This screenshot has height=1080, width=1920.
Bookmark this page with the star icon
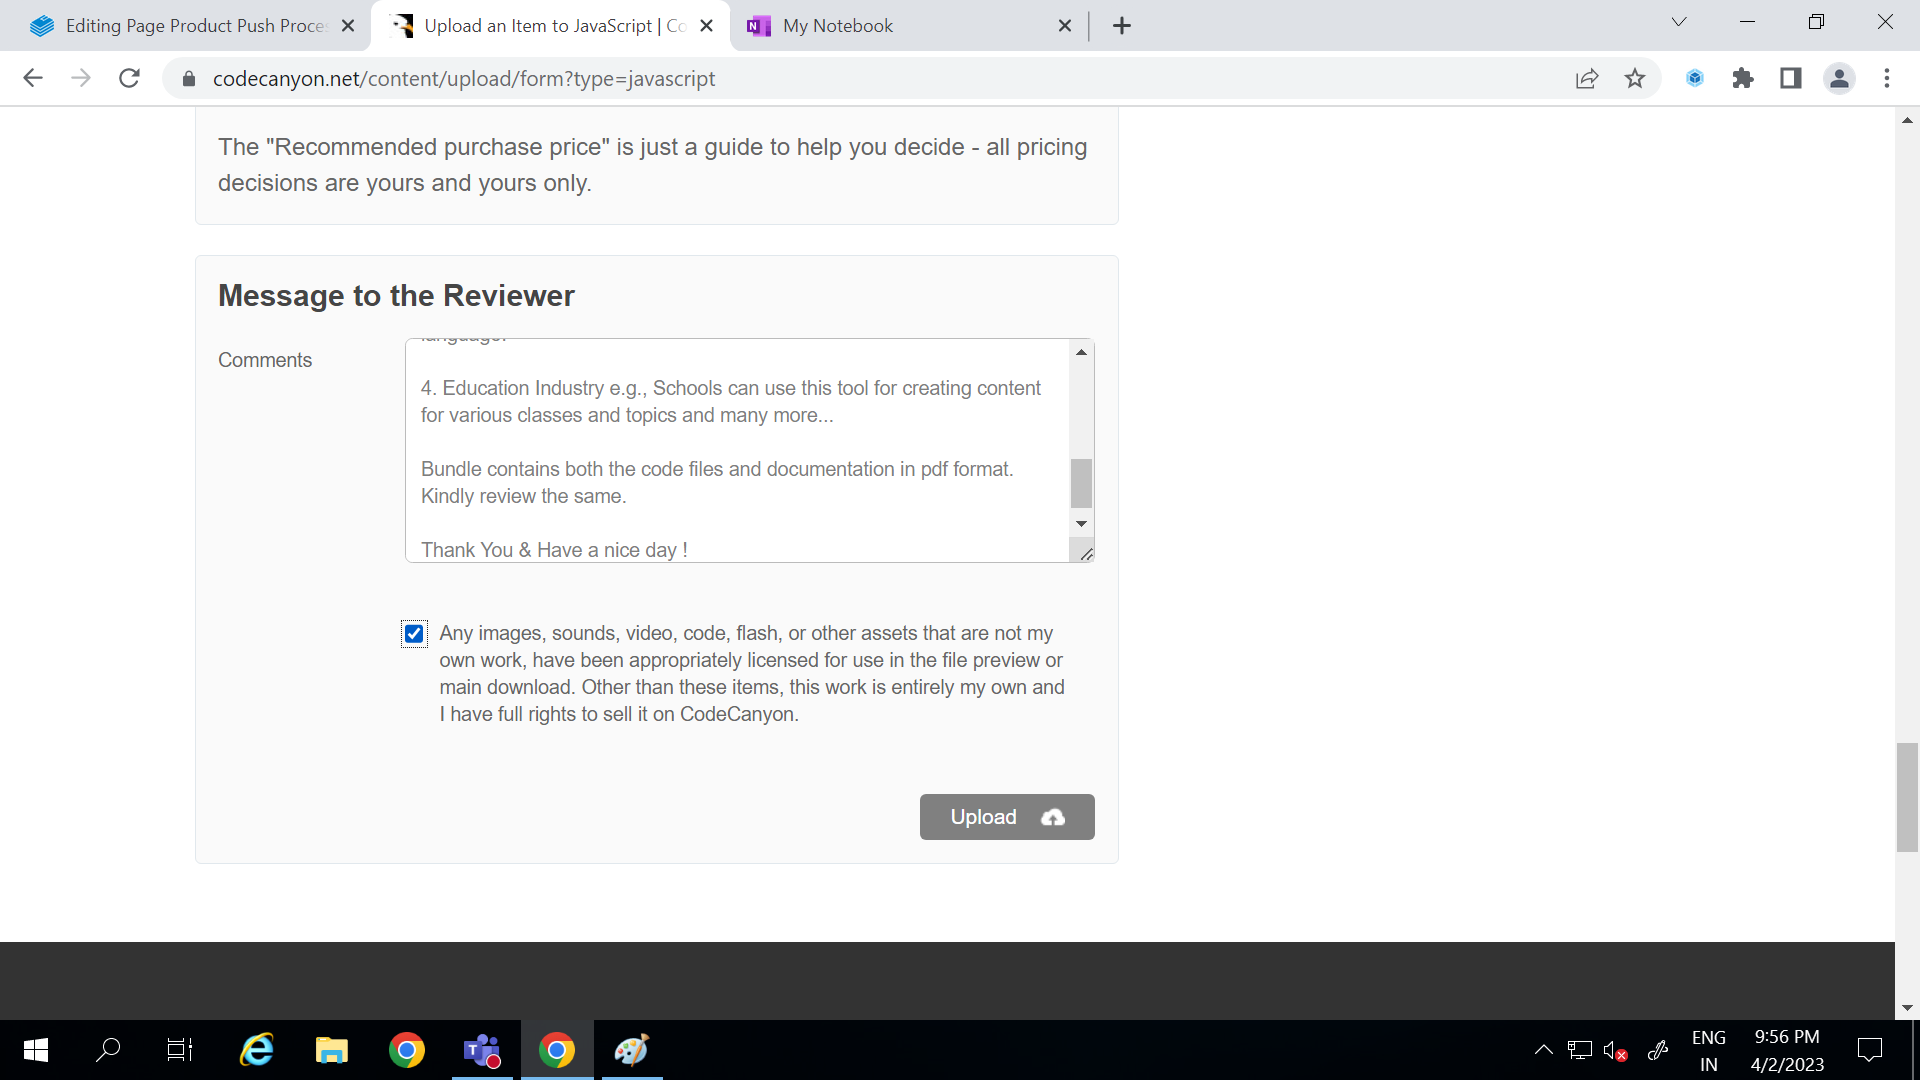(1635, 78)
